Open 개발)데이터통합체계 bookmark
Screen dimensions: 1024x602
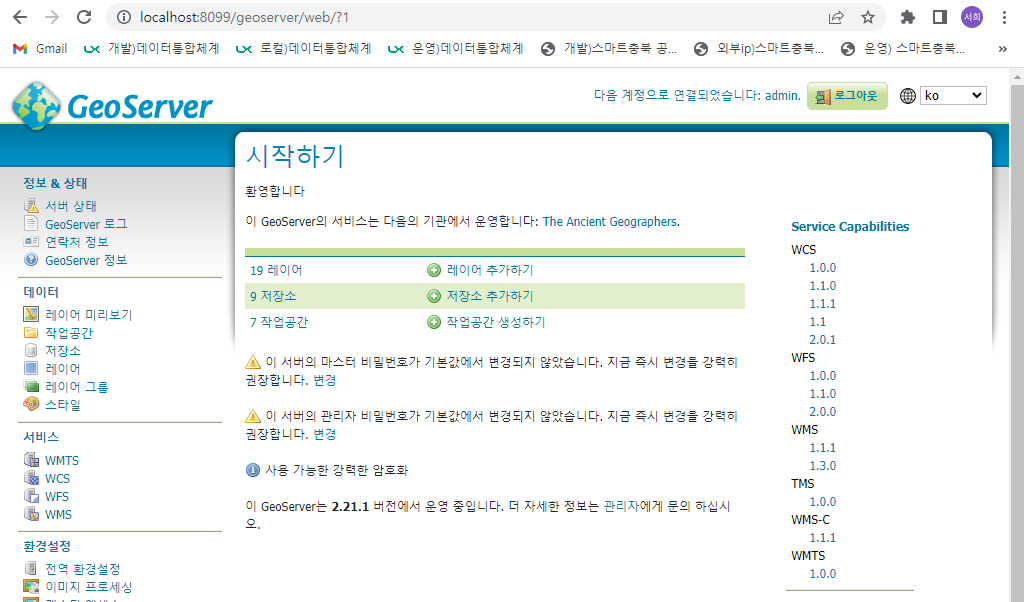(x=152, y=48)
